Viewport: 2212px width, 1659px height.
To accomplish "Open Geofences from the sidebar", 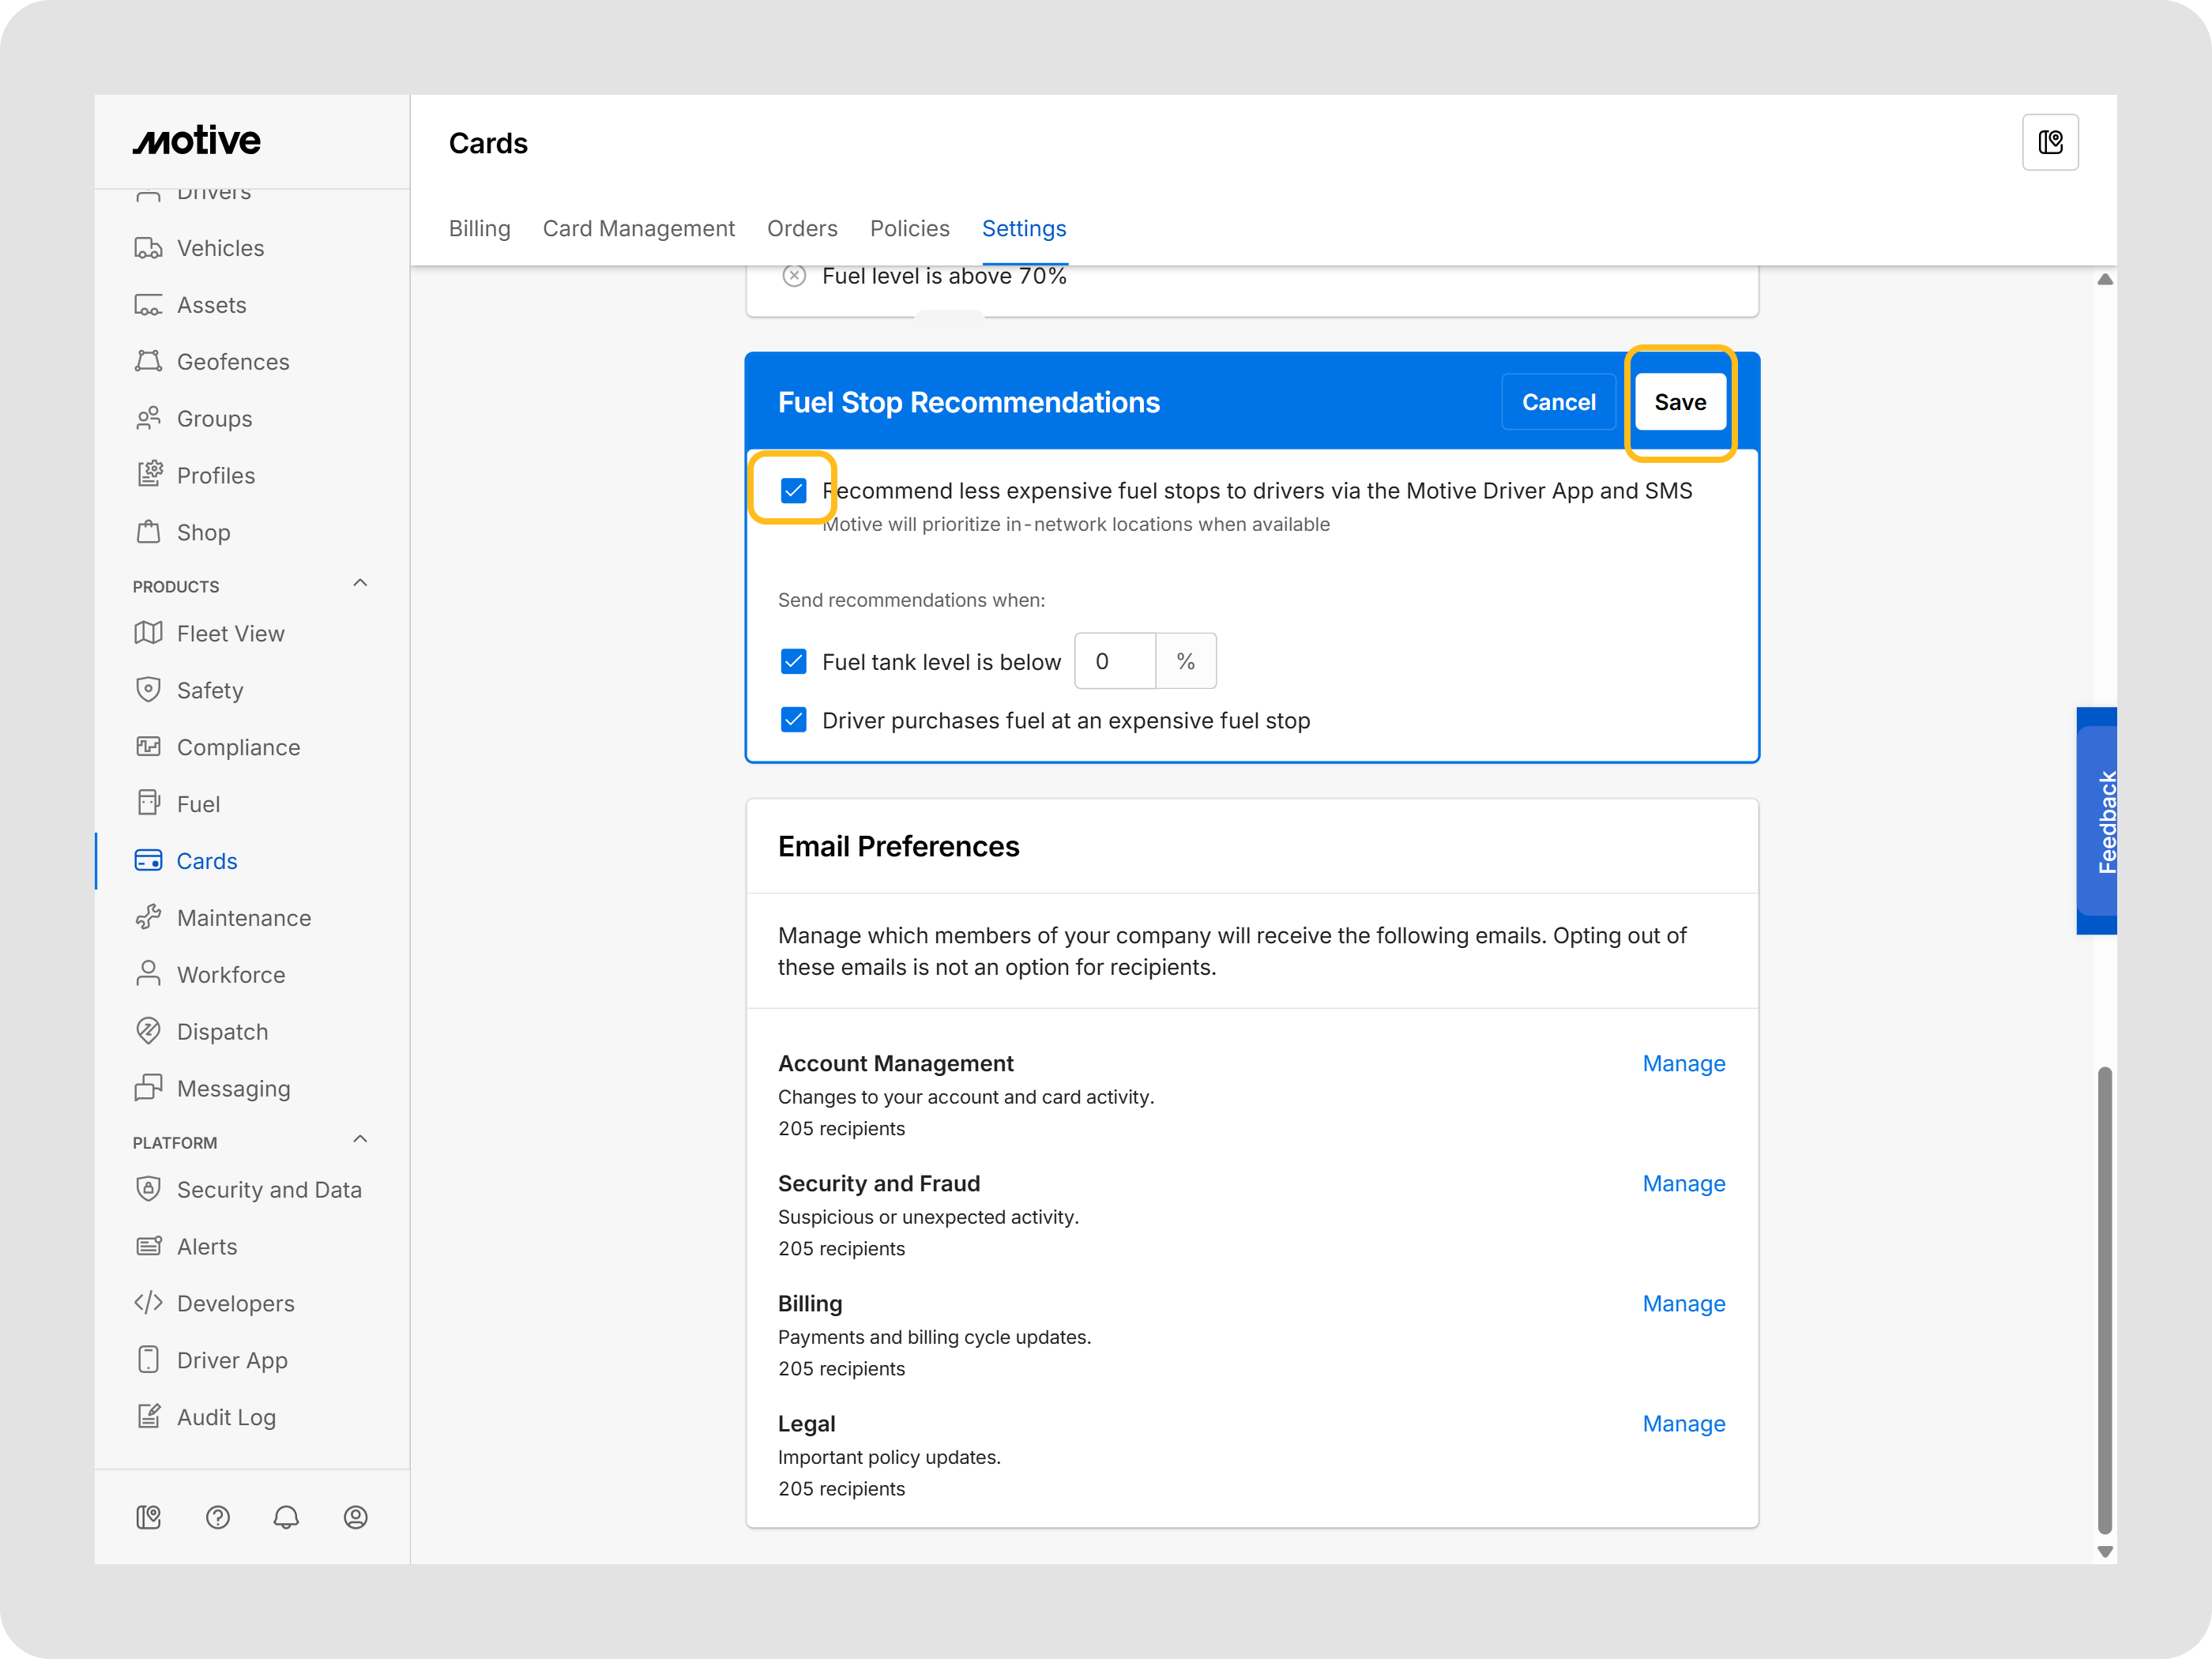I will pos(232,362).
